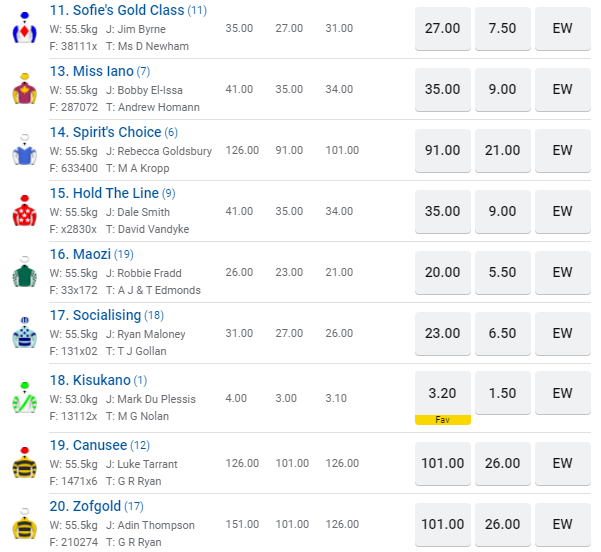Select 21.00 place odds for Spirit's Choice
This screenshot has height=552, width=601.
pos(503,151)
